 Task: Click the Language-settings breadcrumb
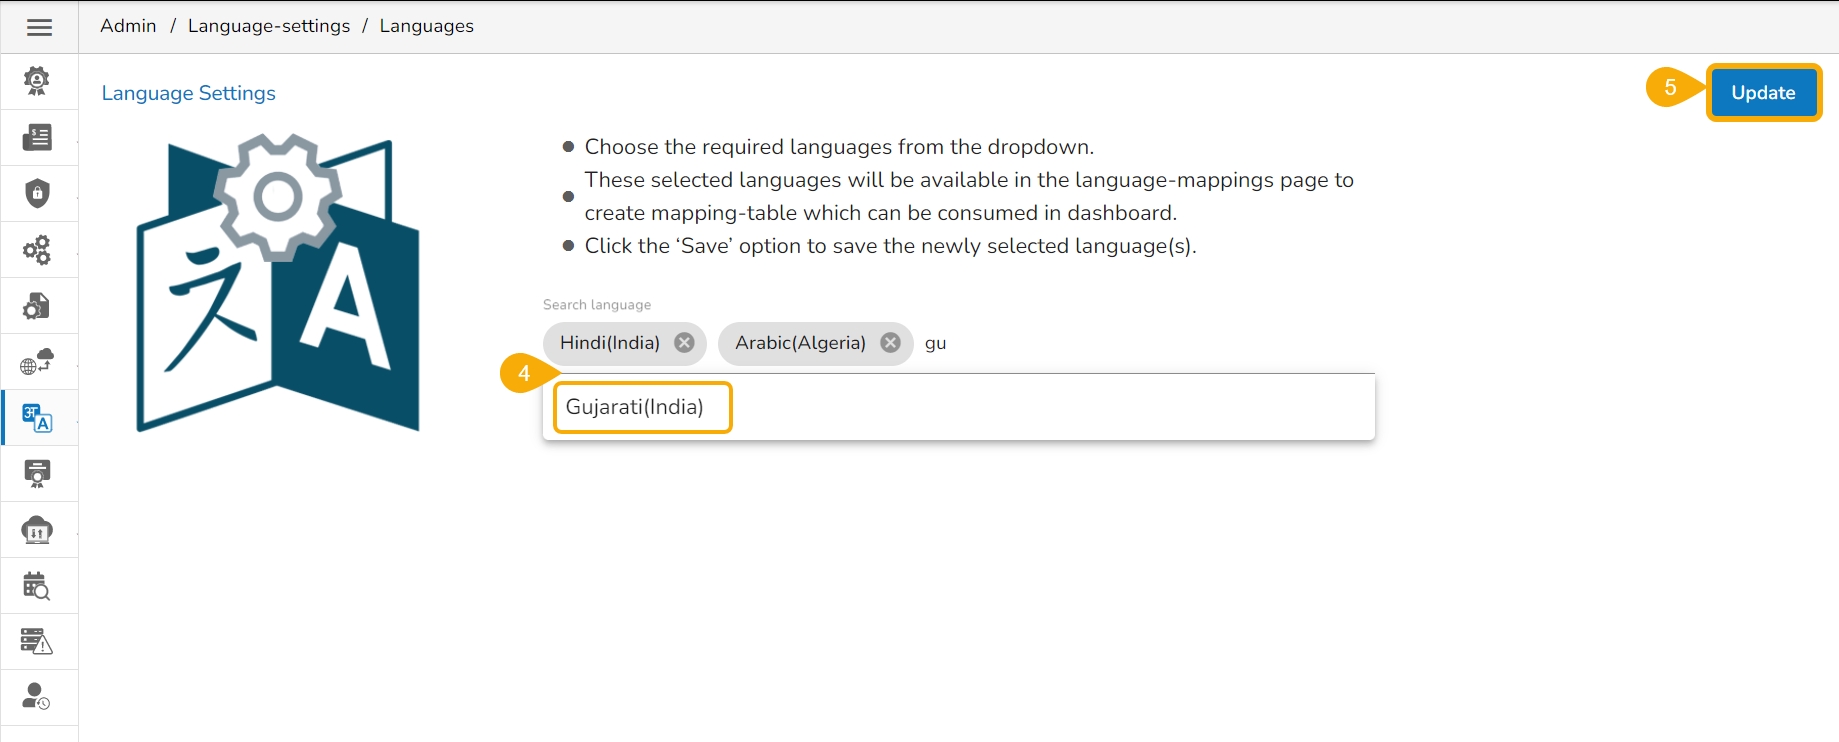click(269, 26)
